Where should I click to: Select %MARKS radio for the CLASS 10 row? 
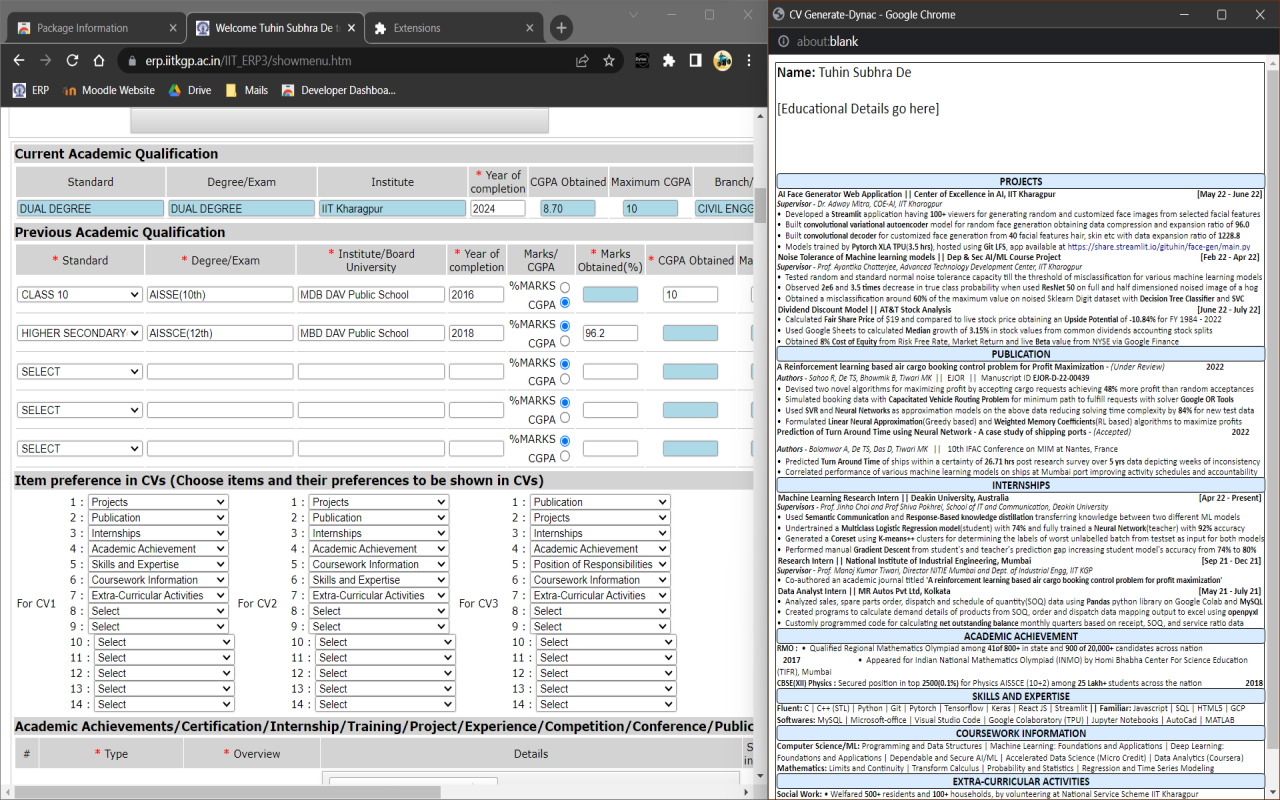(x=565, y=287)
